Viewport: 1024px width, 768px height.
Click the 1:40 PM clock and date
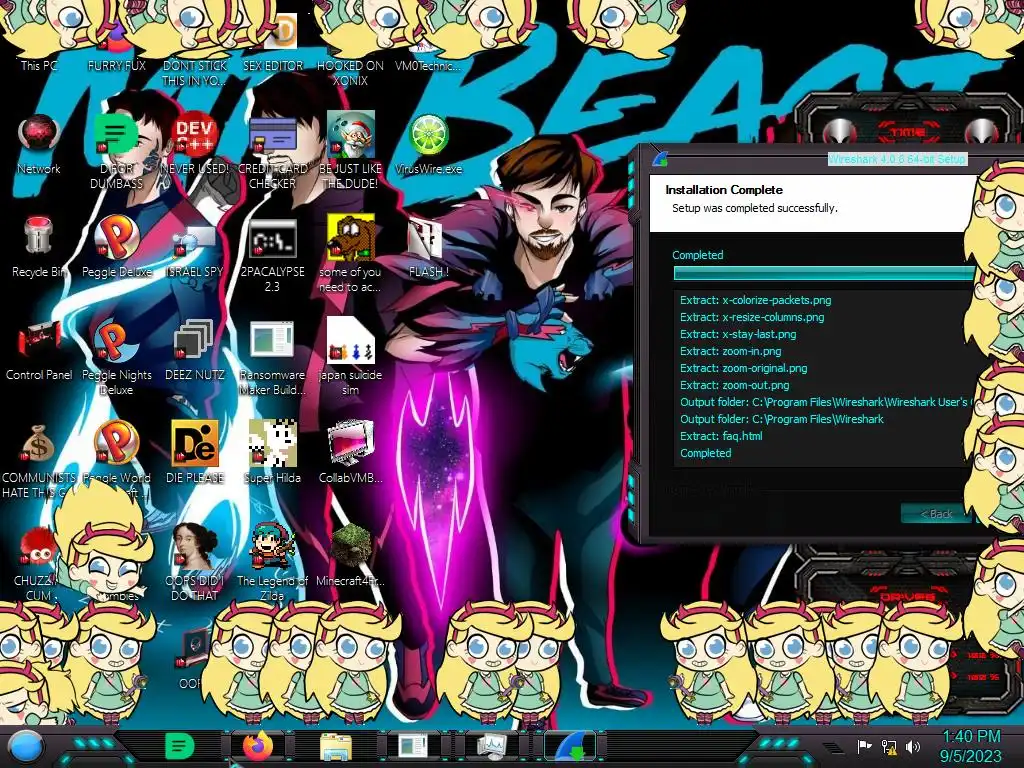(970, 746)
